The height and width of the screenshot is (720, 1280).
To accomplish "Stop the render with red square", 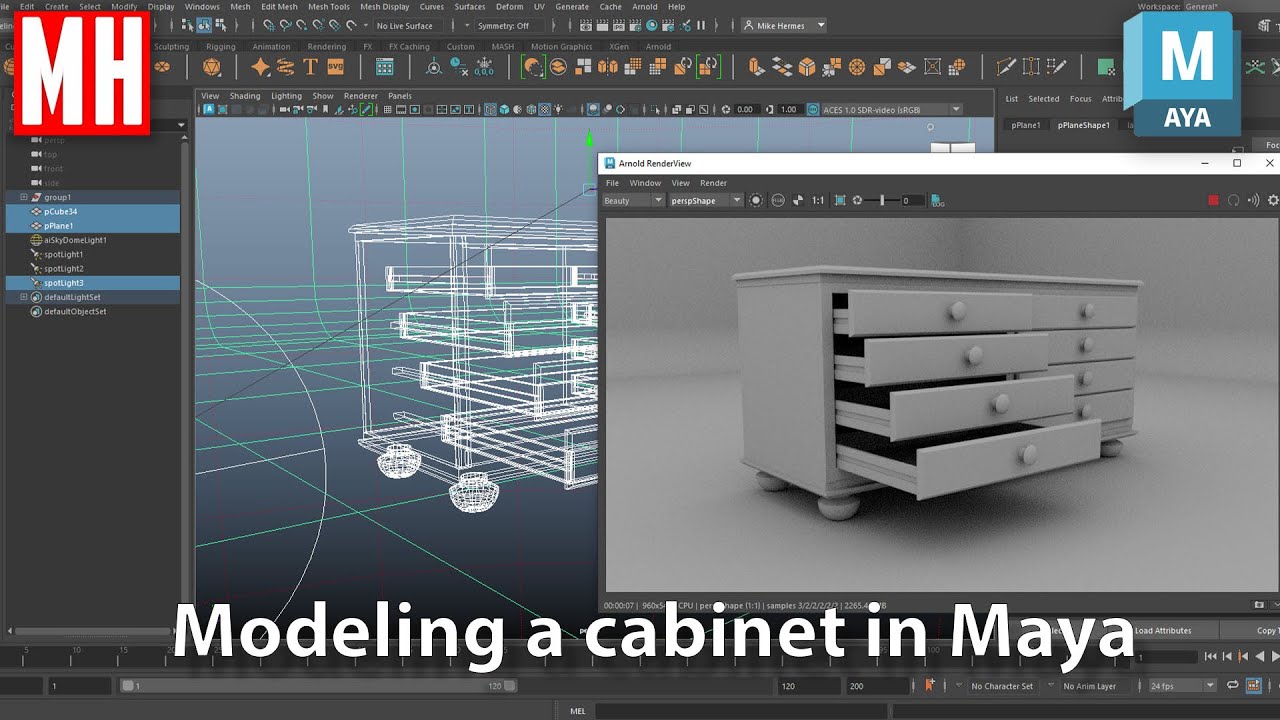I will (1214, 200).
